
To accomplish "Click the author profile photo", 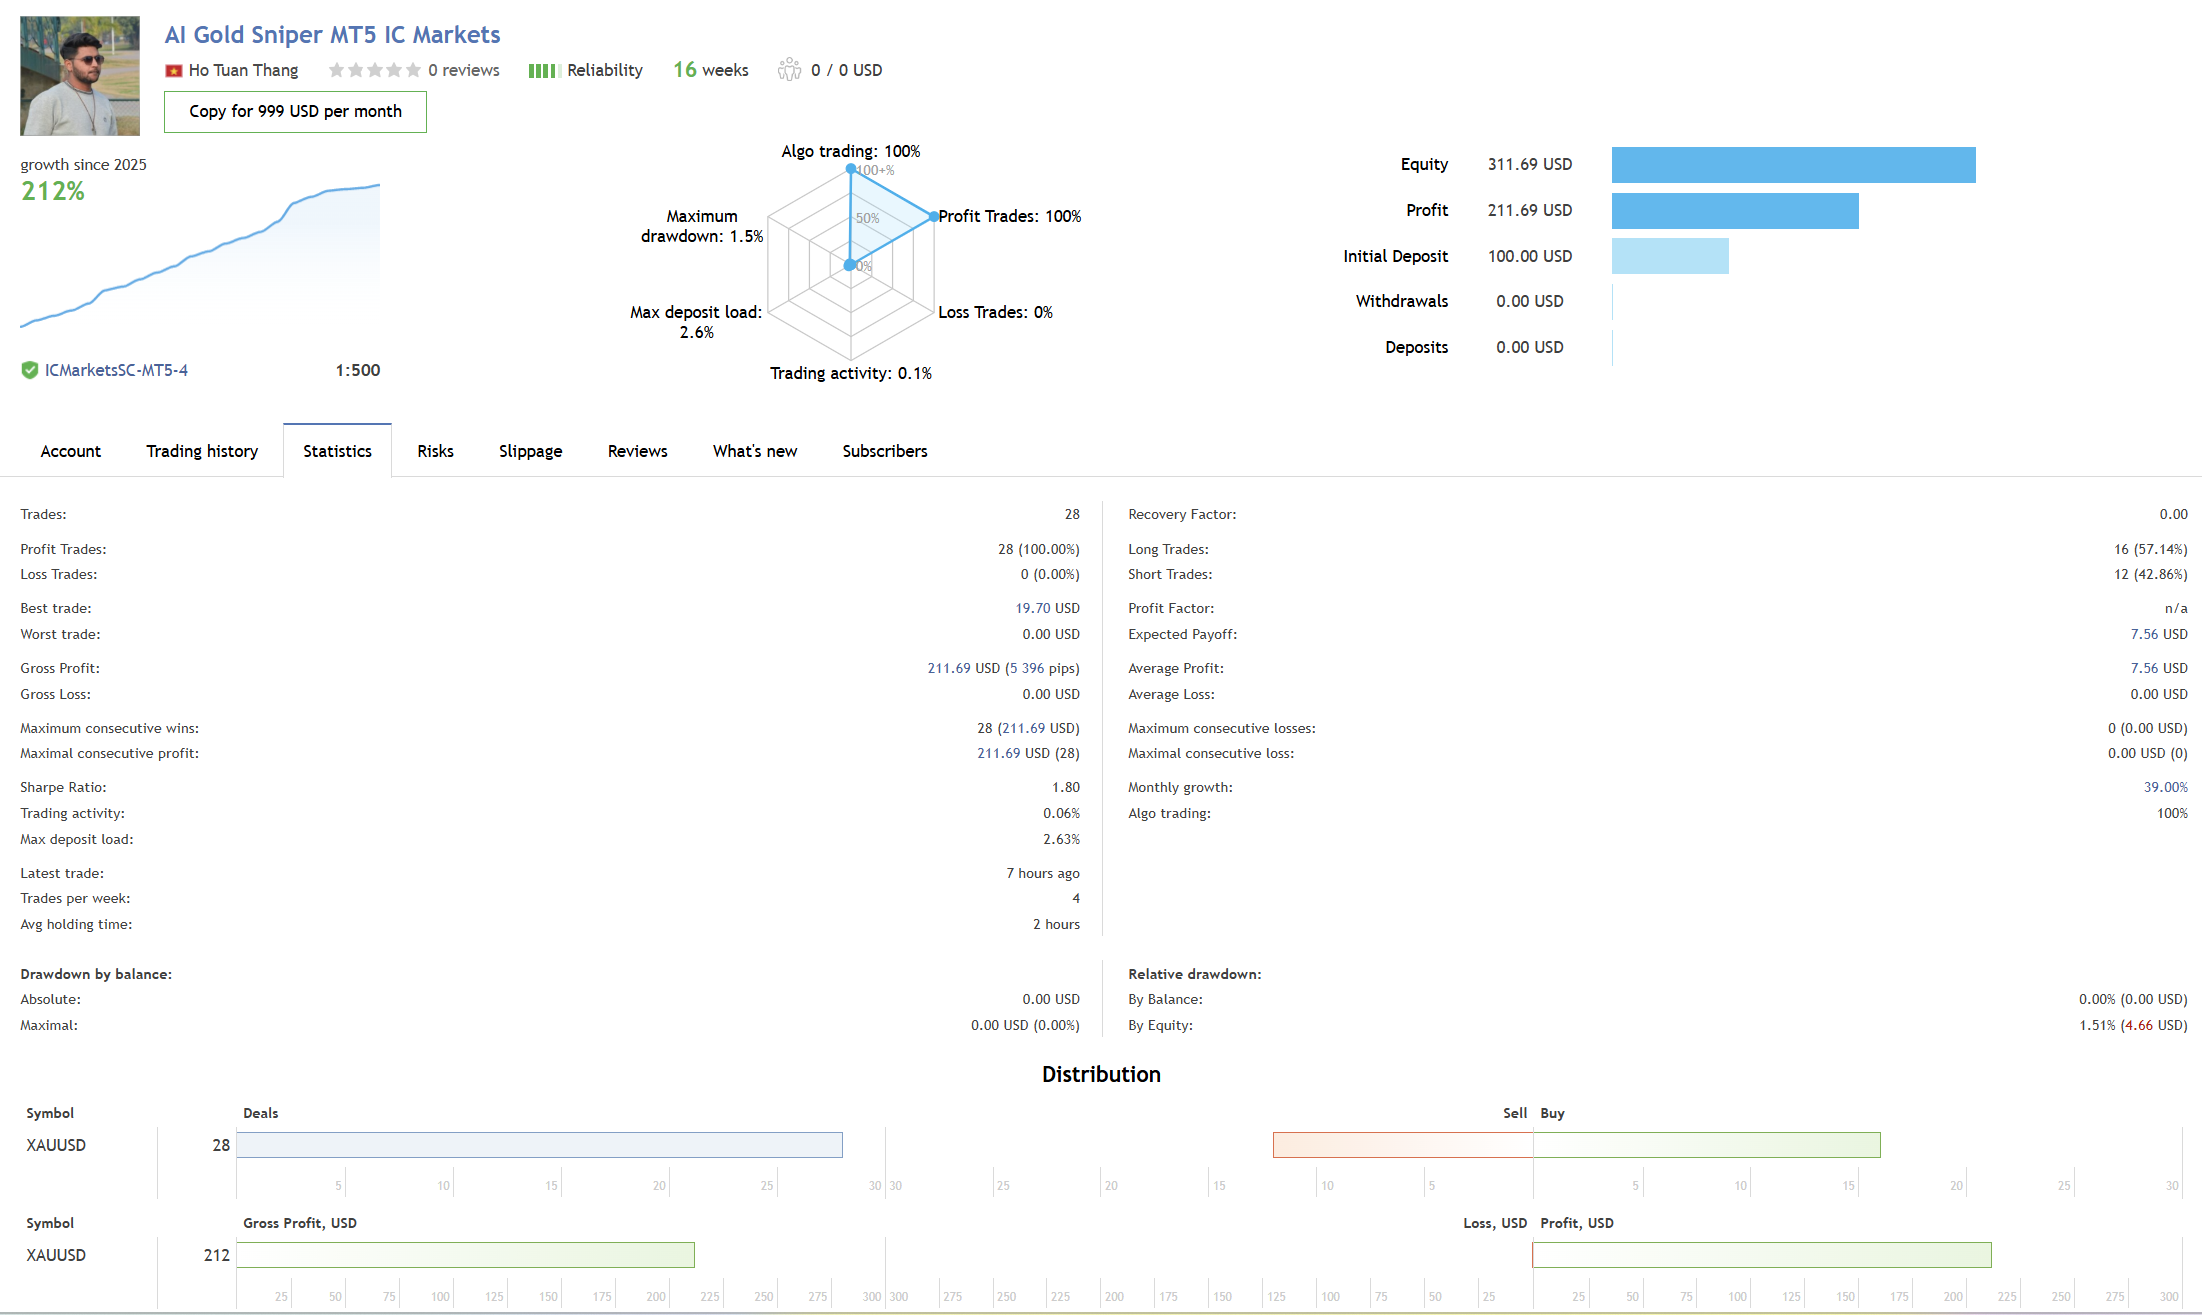I will coord(80,76).
